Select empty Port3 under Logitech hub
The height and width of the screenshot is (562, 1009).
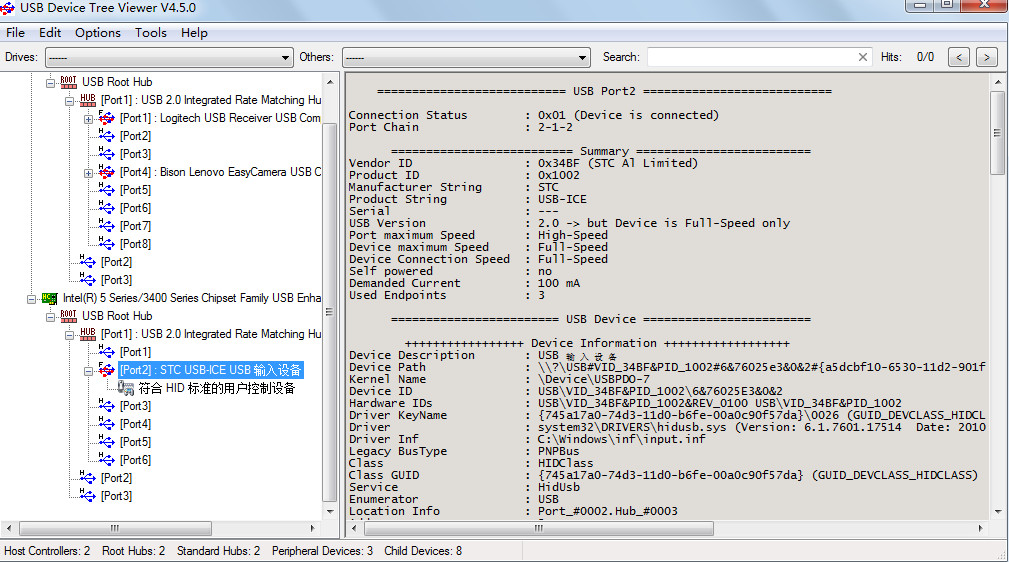coord(135,154)
